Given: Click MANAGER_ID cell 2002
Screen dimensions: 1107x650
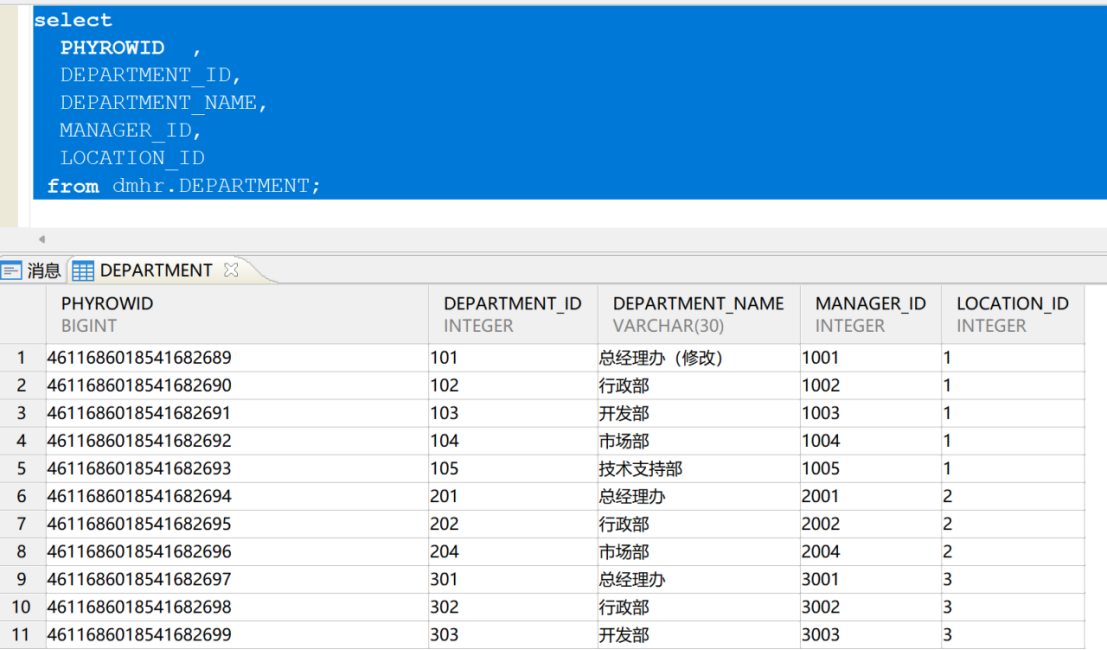Looking at the screenshot, I should tap(870, 524).
